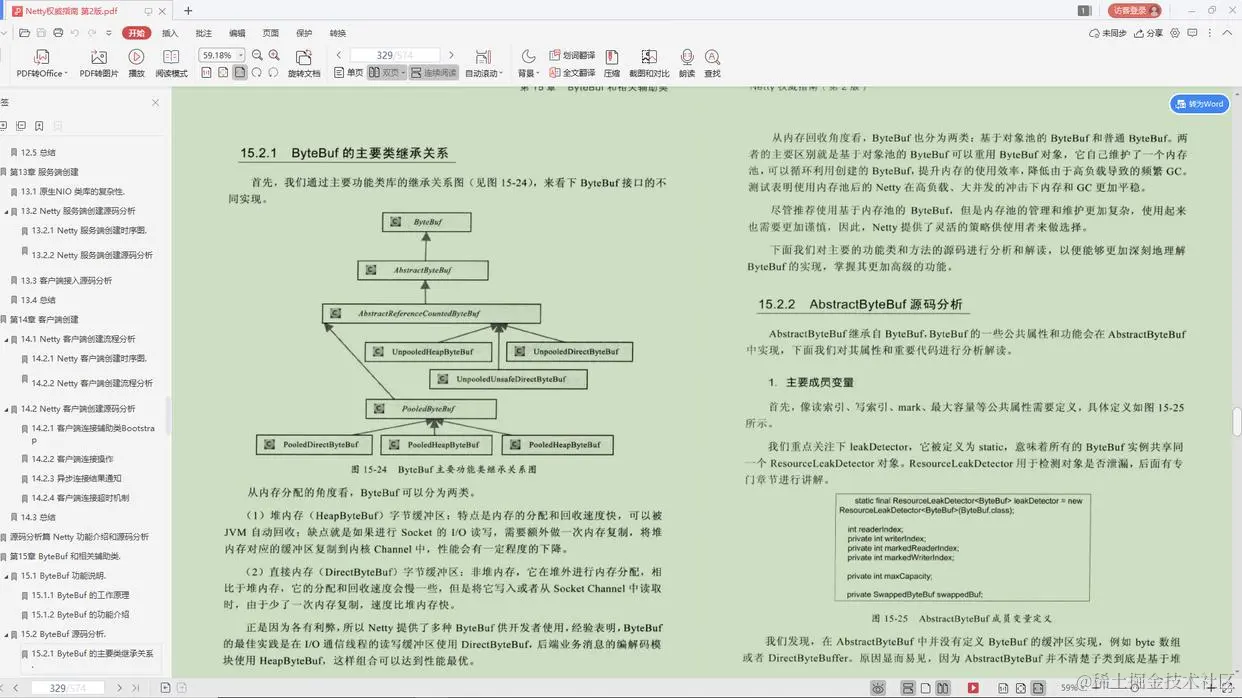Start 朗读 read aloud
Image resolution: width=1242 pixels, height=698 pixels.
pyautogui.click(x=687, y=63)
